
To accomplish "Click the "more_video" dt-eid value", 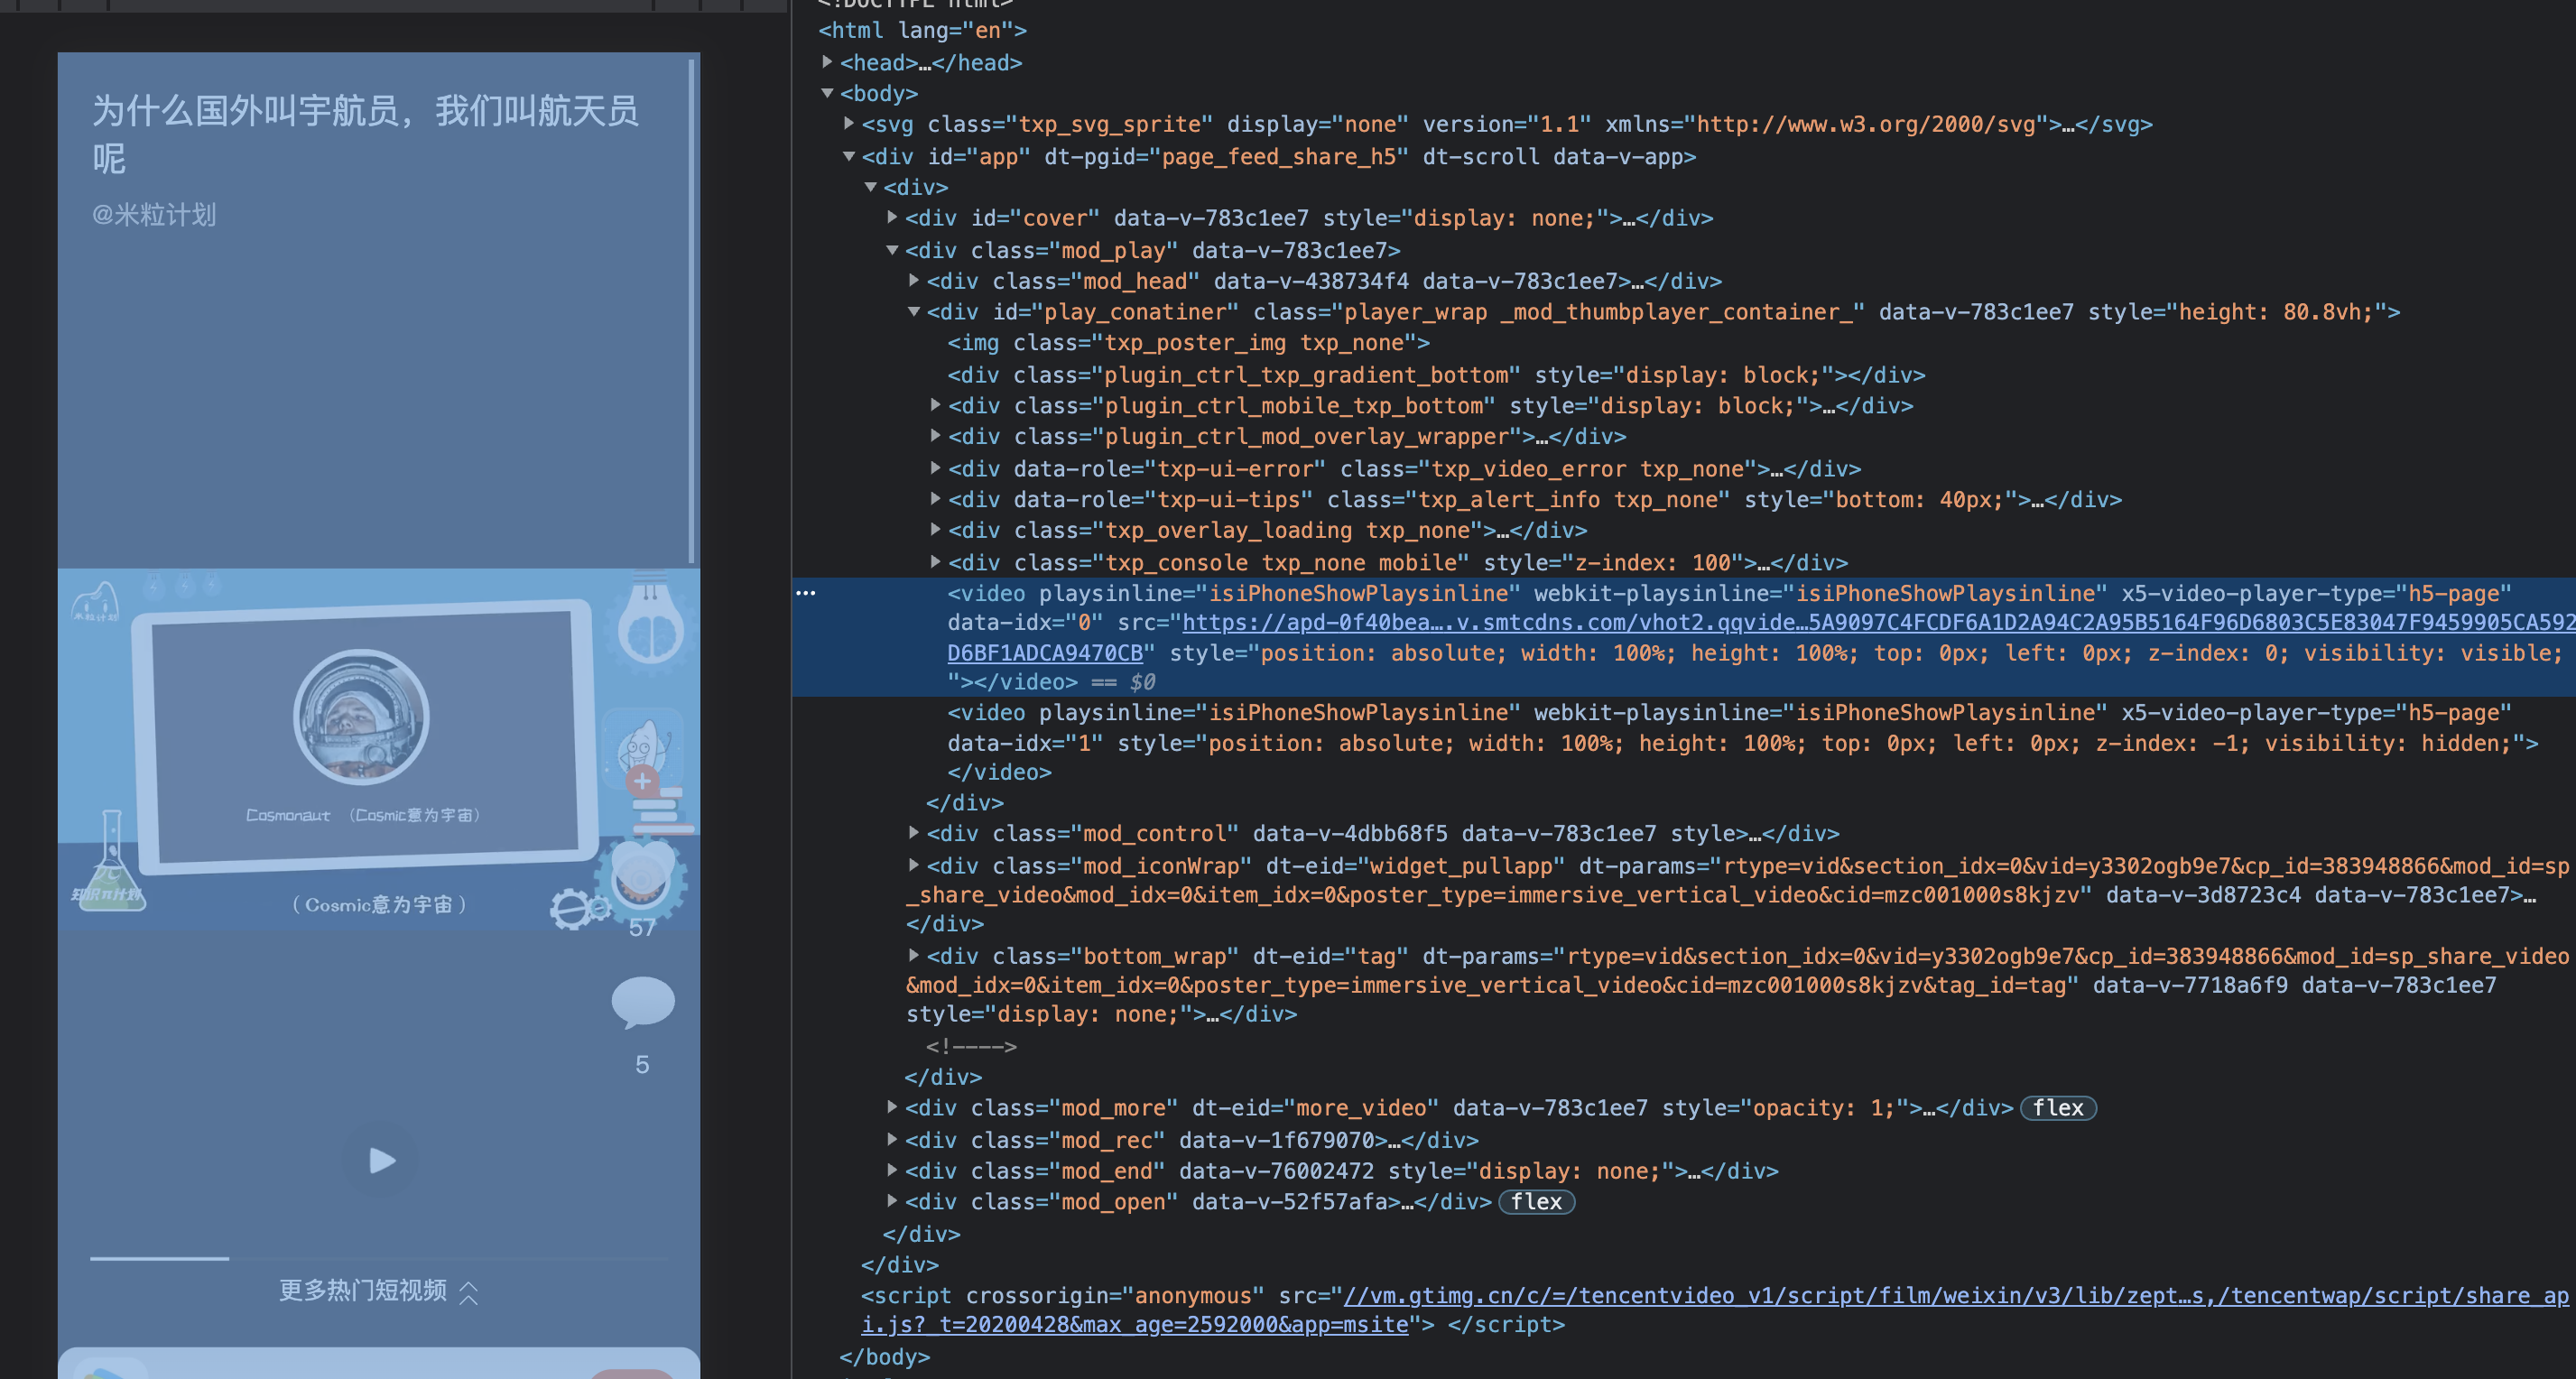I will [1362, 1108].
